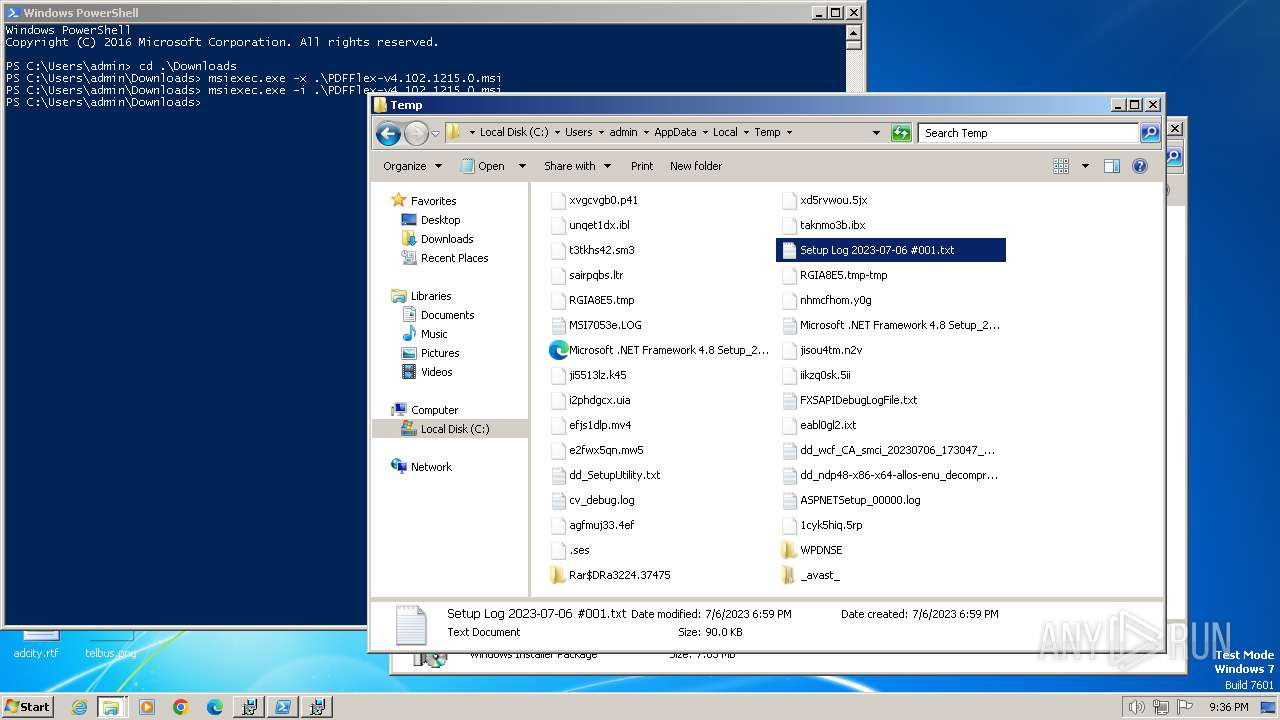Click Local Disk (C:) in address breadcrumb
Screen dimensions: 1280x720
tap(514, 132)
